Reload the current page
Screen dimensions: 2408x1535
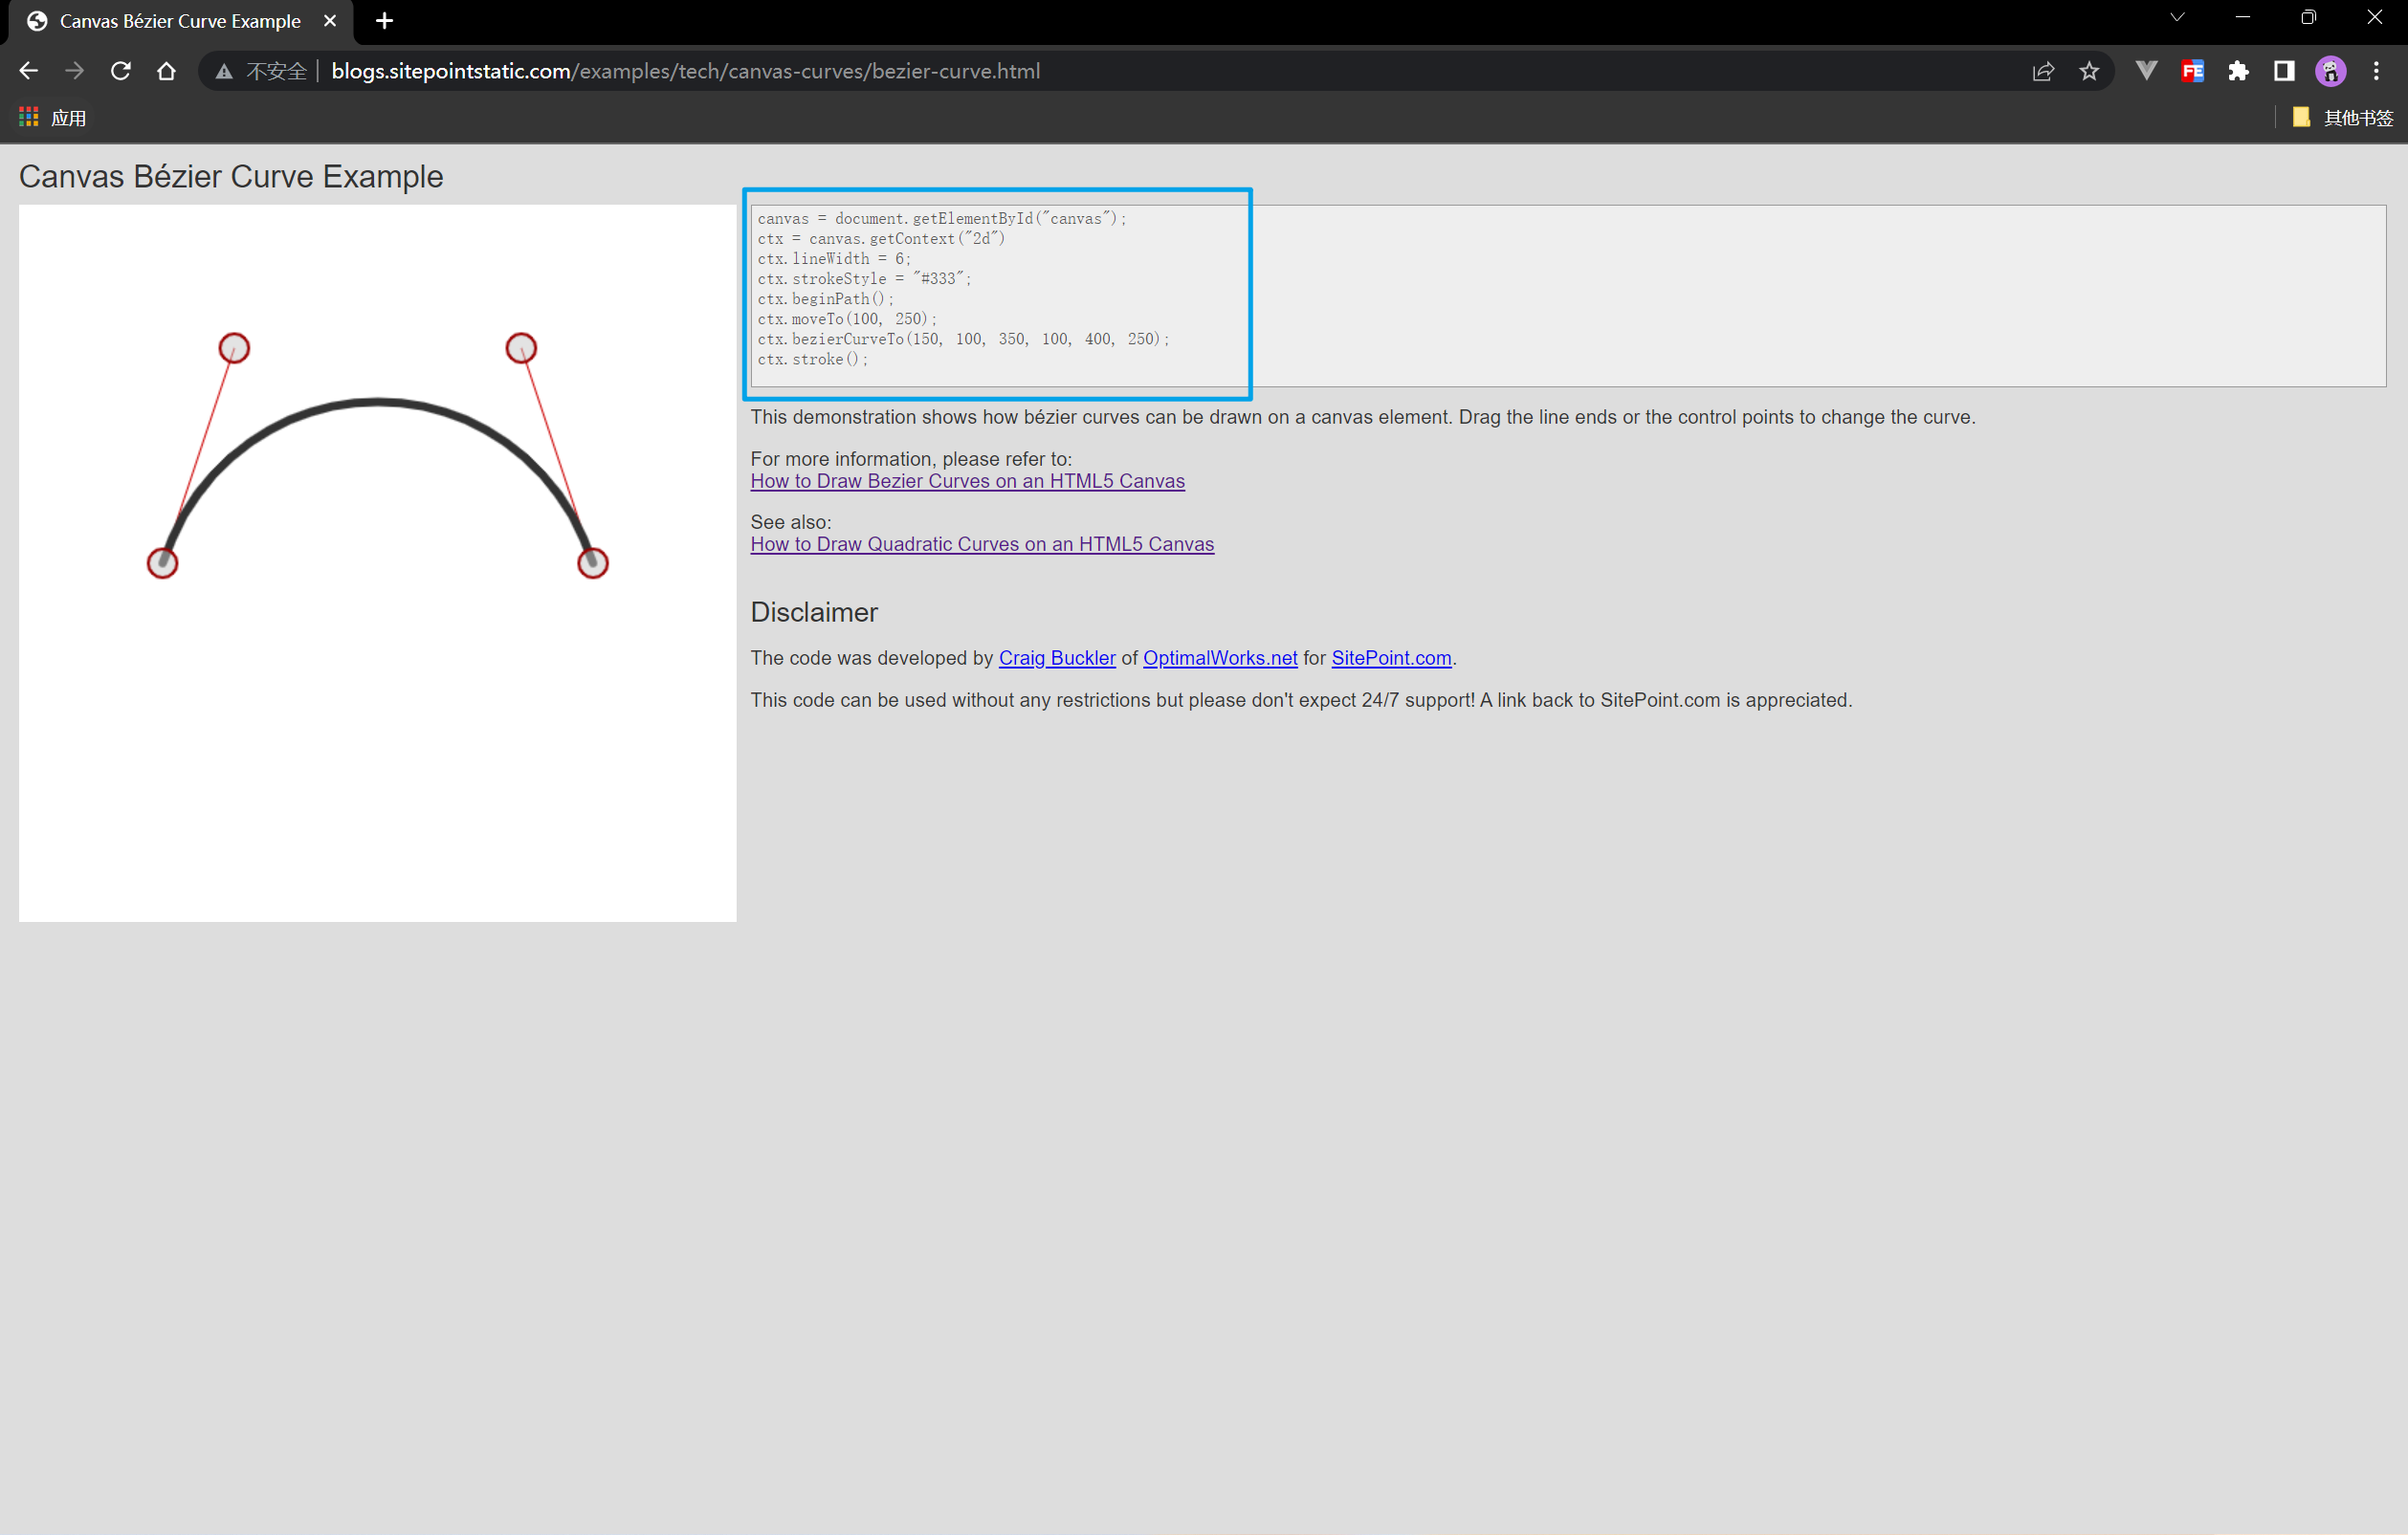[121, 71]
